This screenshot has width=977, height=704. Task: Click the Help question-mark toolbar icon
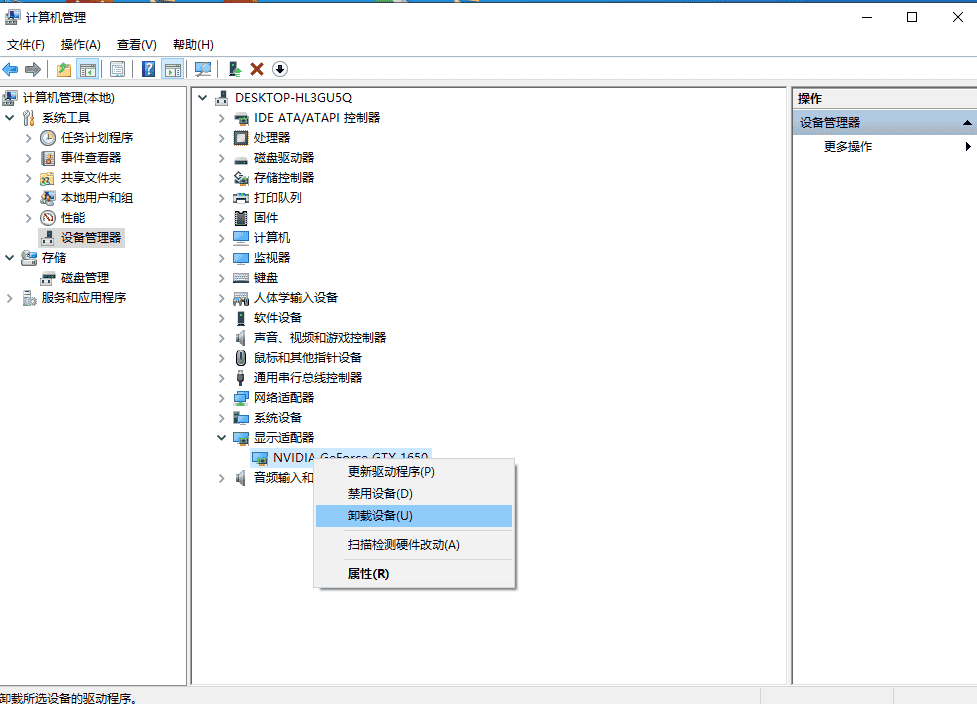[147, 69]
